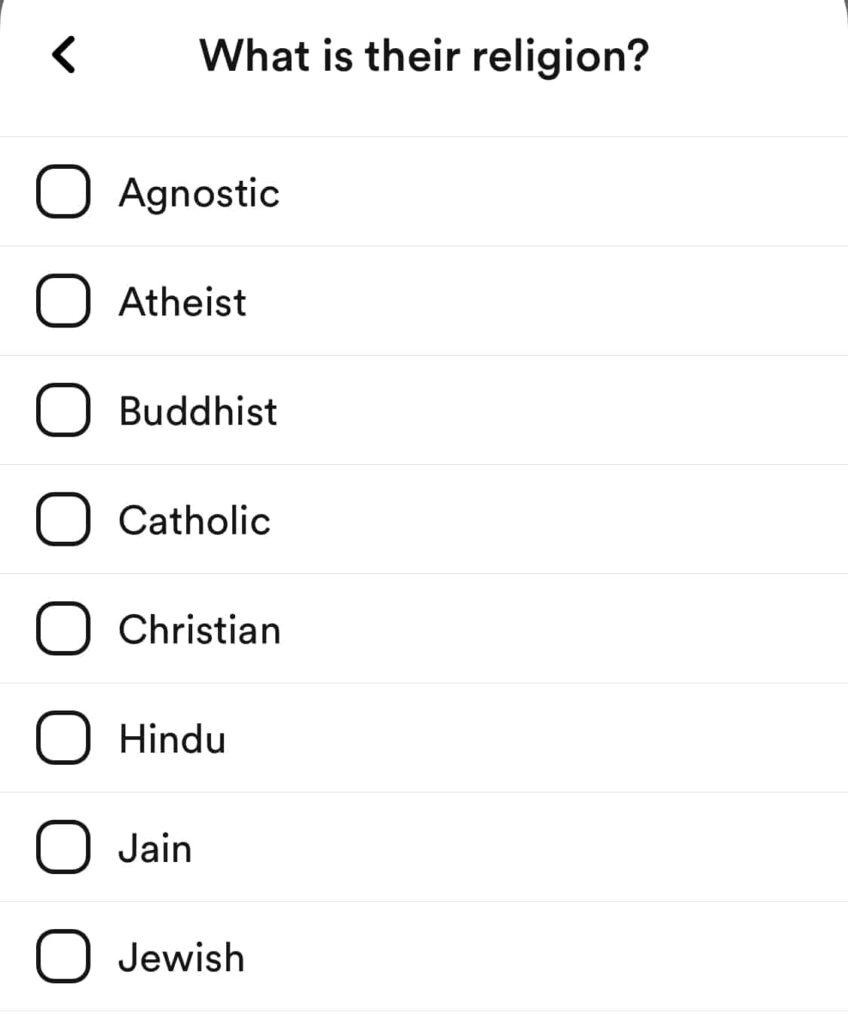This screenshot has height=1024, width=848.
Task: Check the Jain checkbox box
Action: point(64,848)
